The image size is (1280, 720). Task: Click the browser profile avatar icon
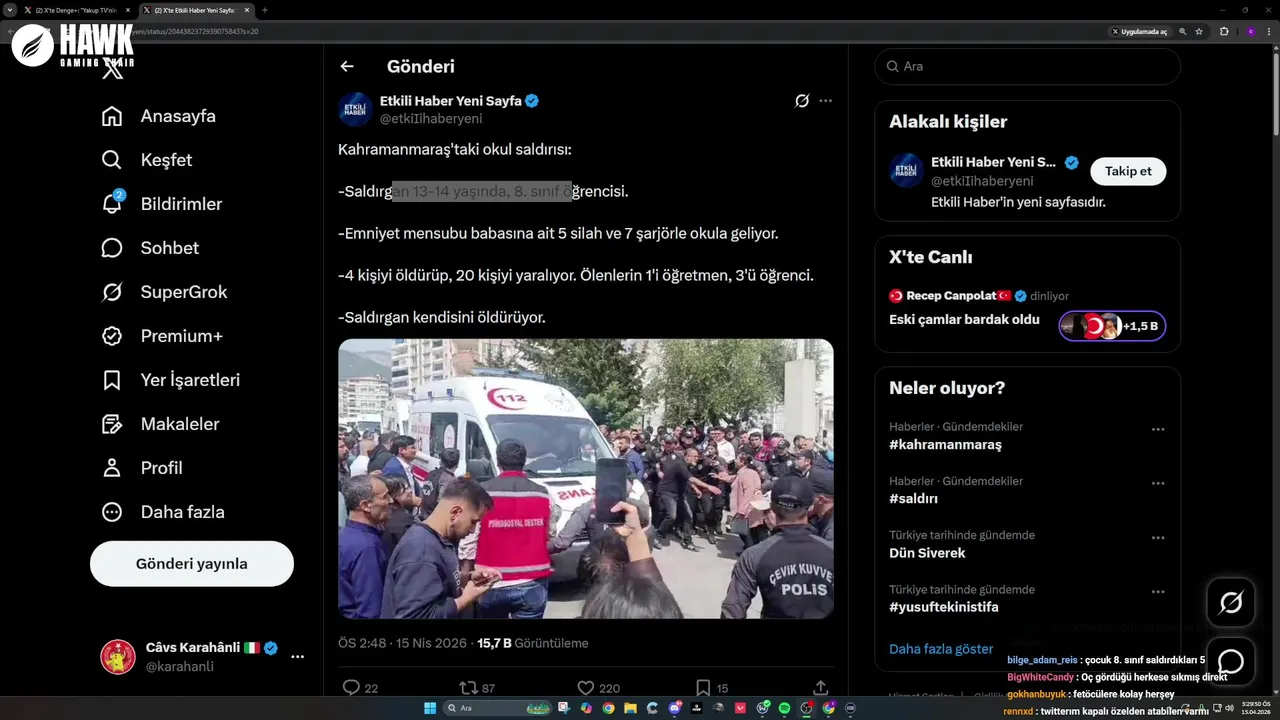click(1250, 31)
